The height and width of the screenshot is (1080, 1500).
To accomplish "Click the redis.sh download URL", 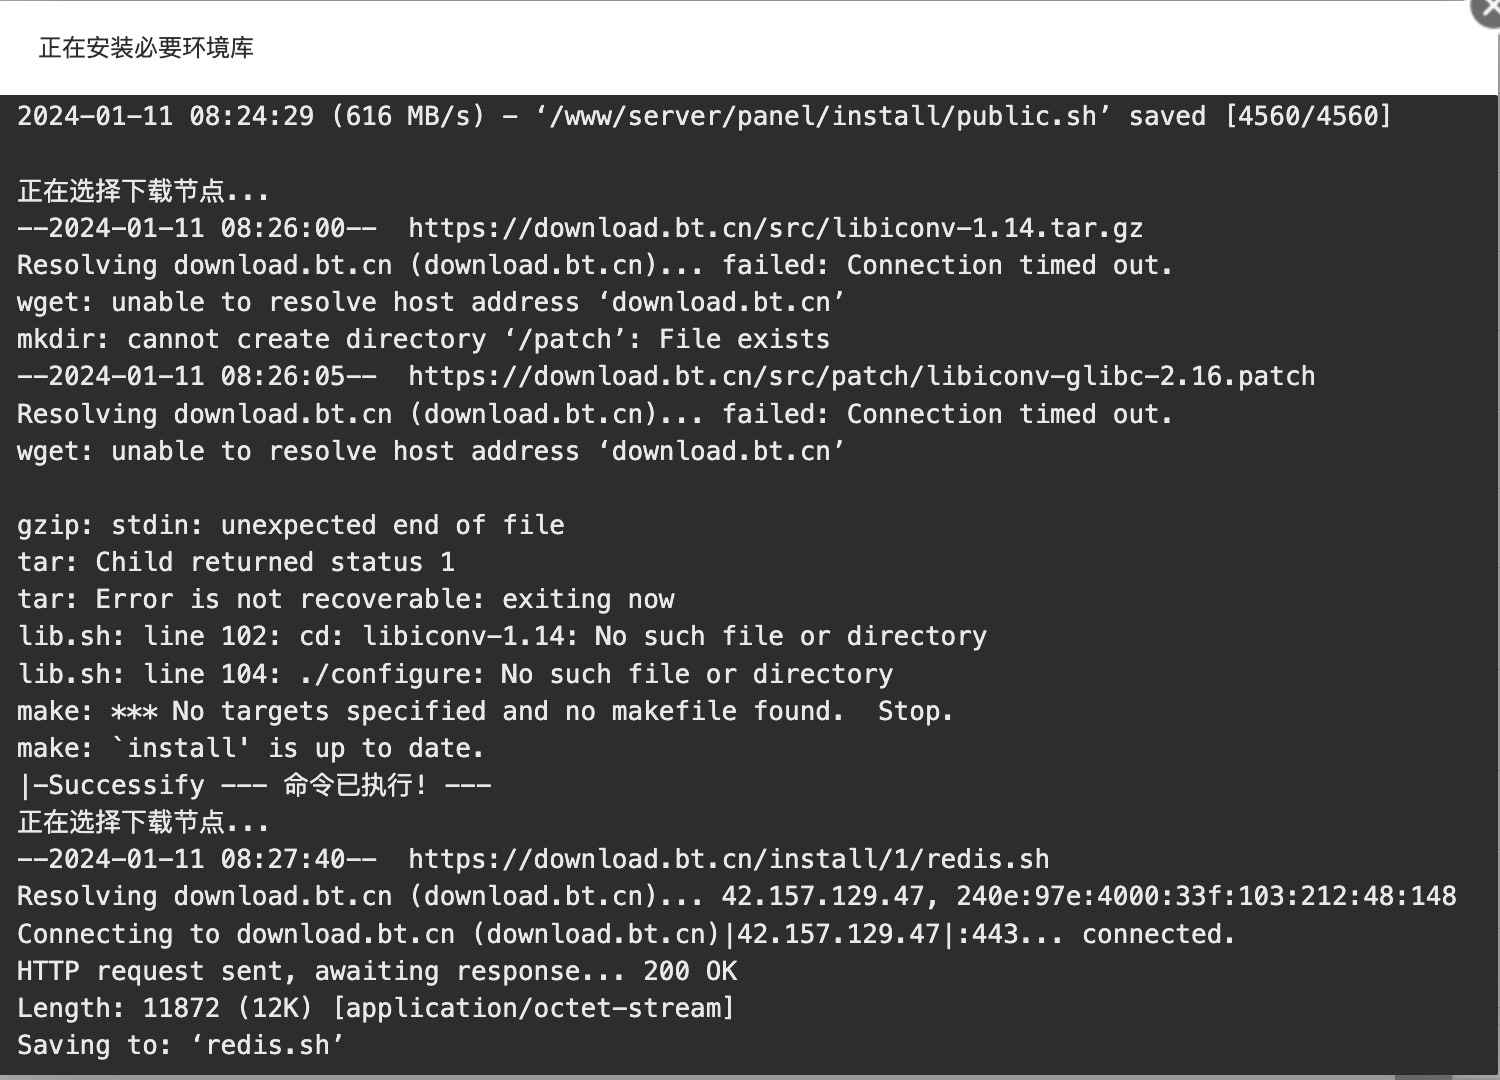I will (728, 860).
